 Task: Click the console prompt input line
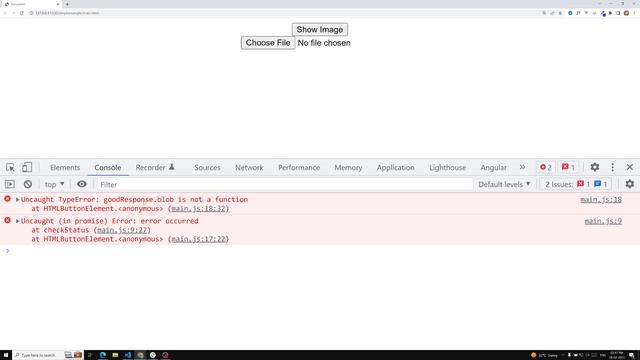point(320,251)
